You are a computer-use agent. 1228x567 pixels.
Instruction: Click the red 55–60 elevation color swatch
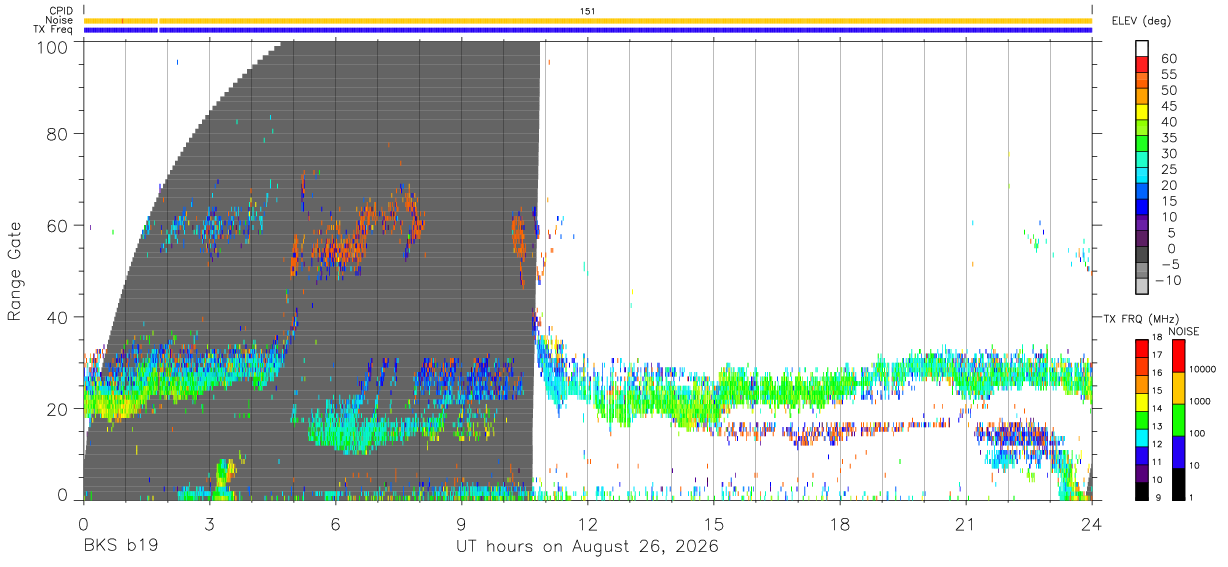[x=1141, y=66]
